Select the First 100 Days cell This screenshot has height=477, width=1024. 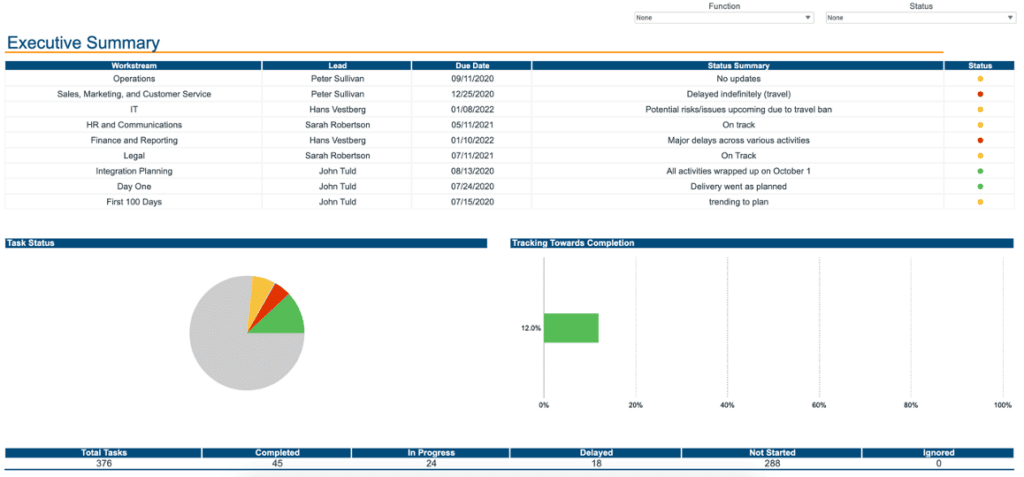134,202
